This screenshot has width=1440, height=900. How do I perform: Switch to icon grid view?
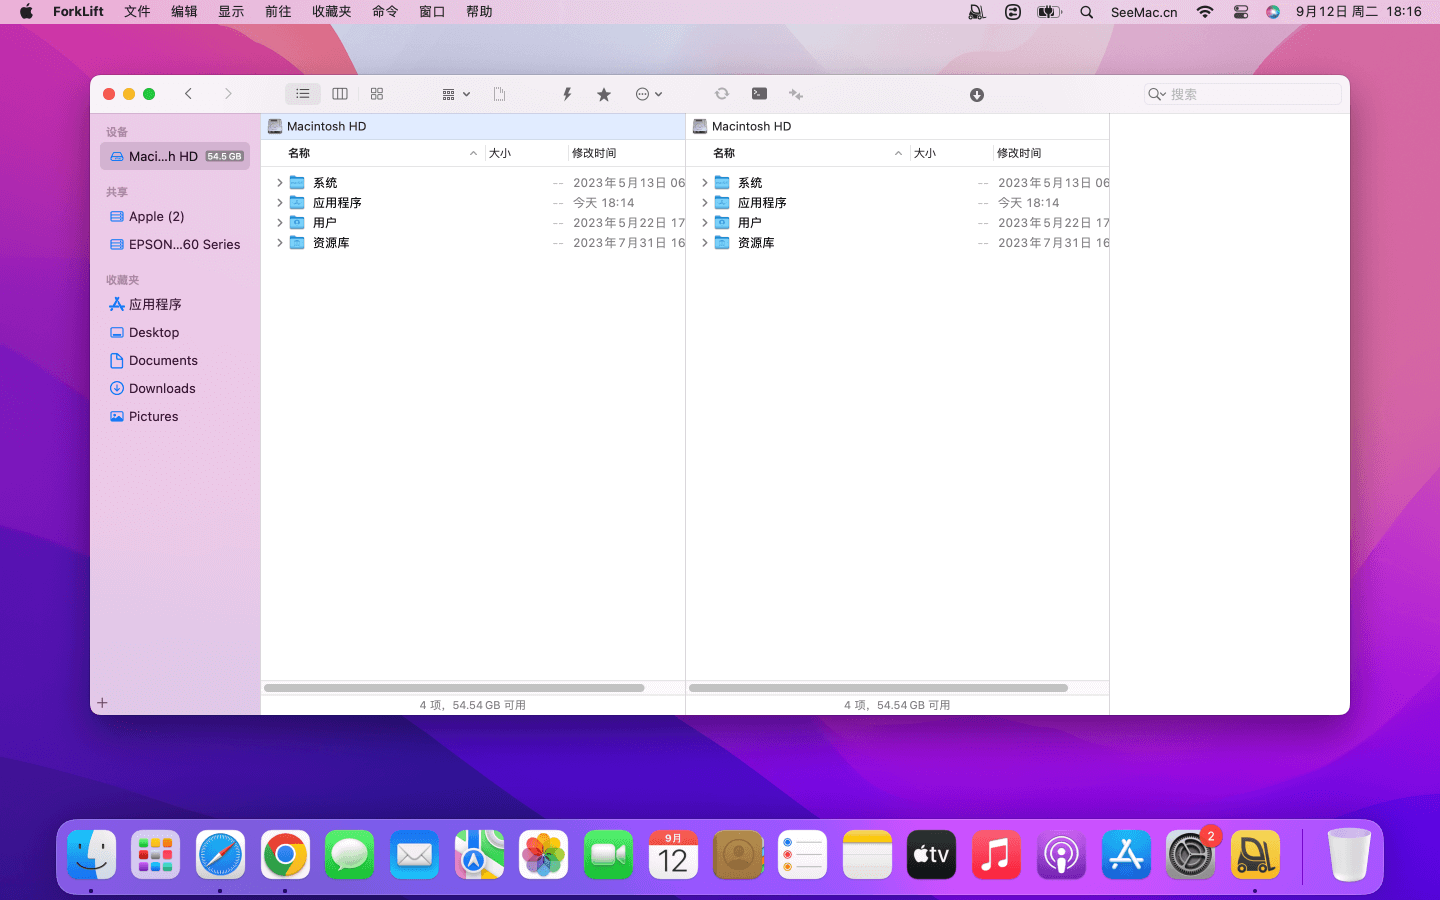[x=377, y=94]
